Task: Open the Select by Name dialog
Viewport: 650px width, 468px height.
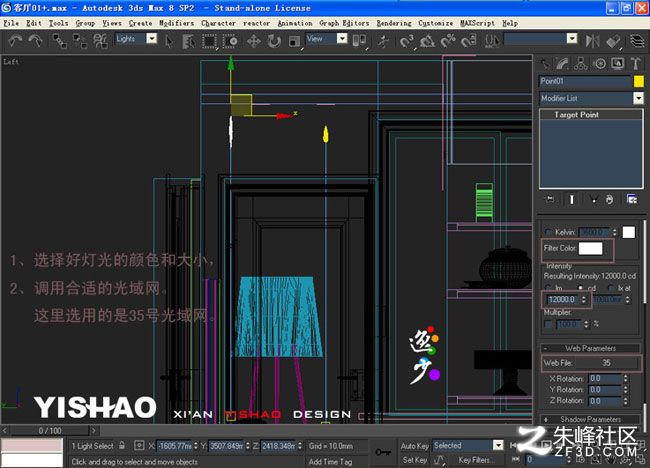Action: [x=189, y=41]
